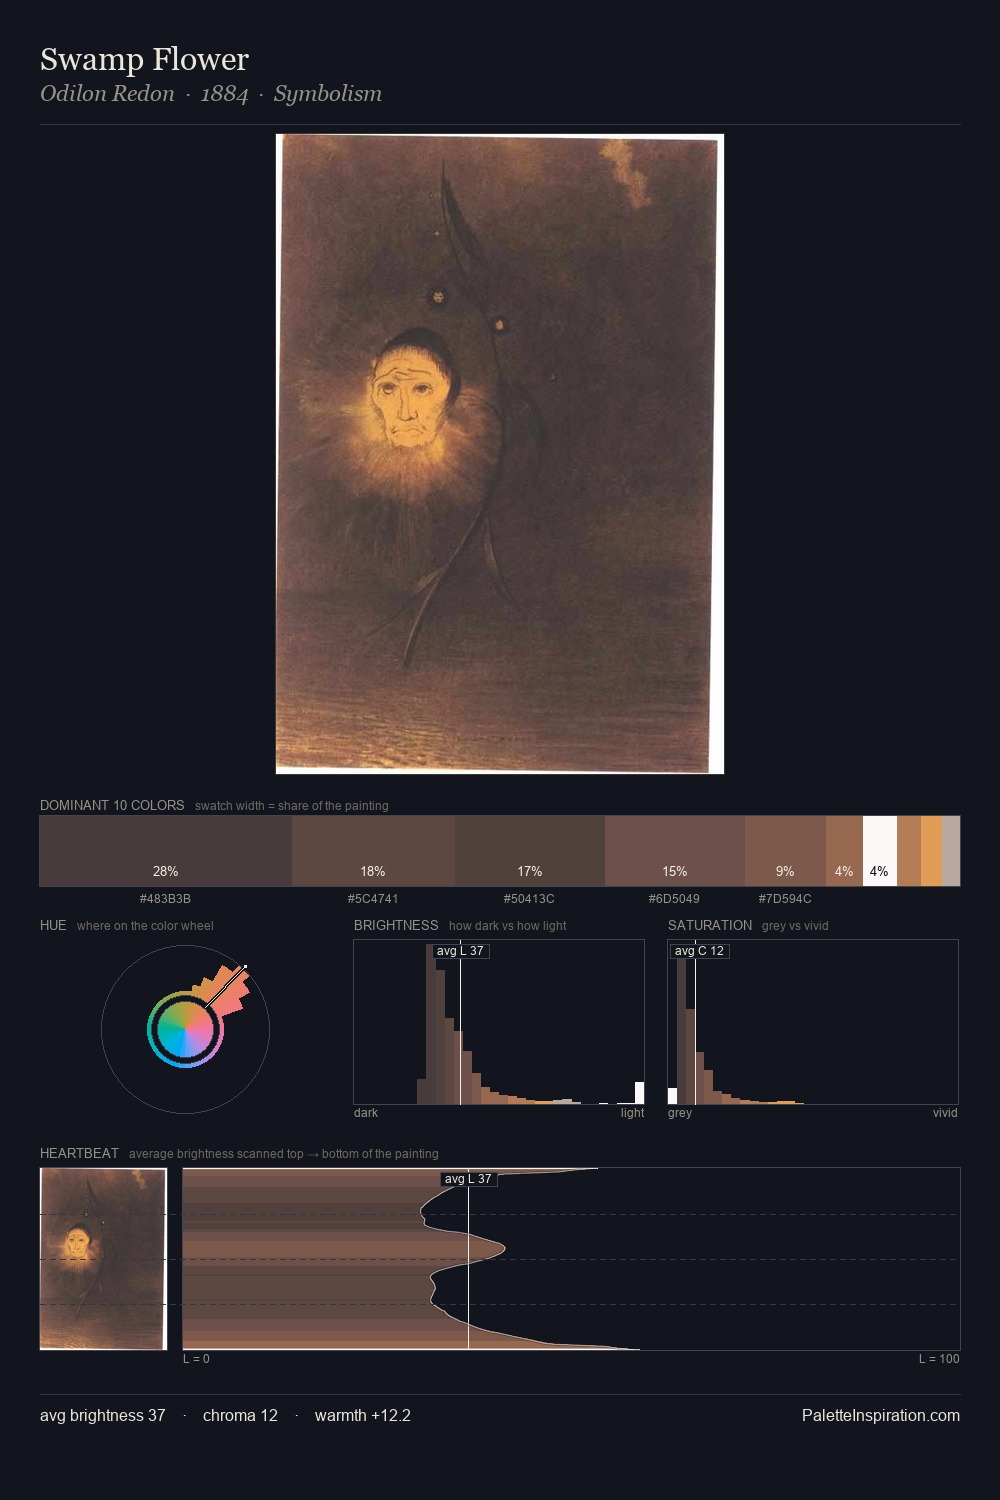Click the HUE section heading
The height and width of the screenshot is (1500, 1000).
[53, 925]
